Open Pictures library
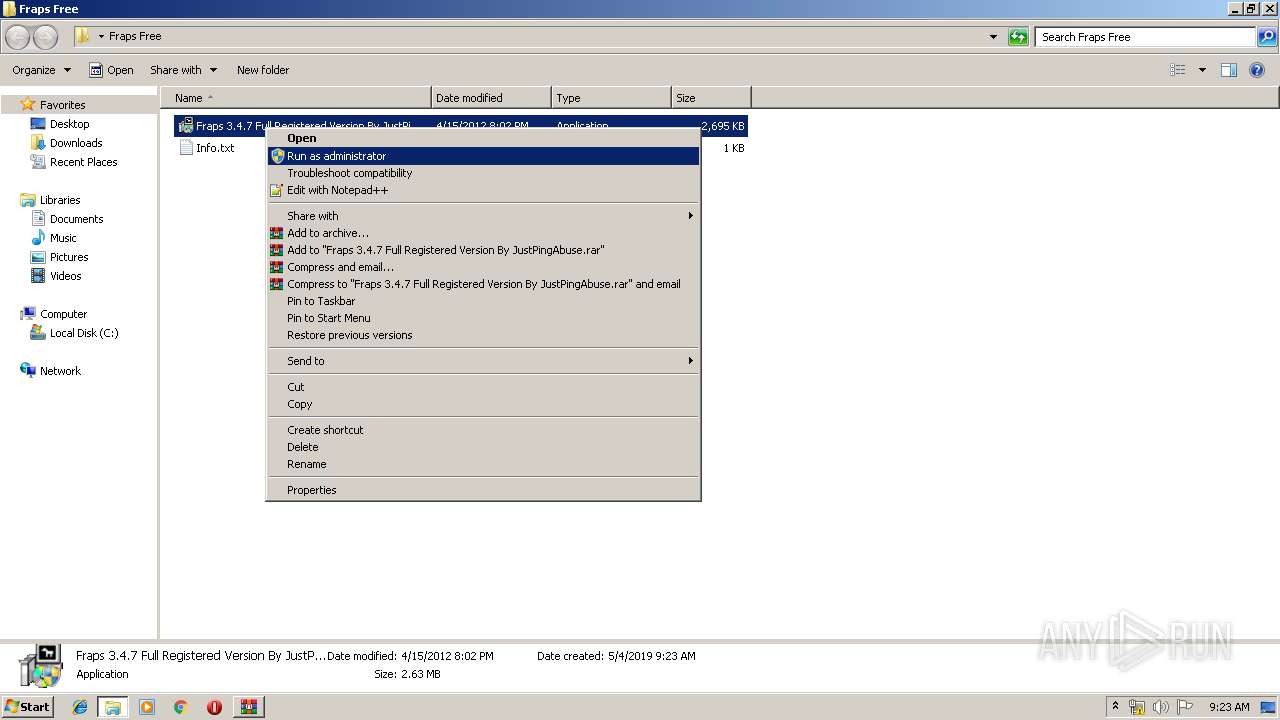This screenshot has width=1280, height=720. pos(69,257)
